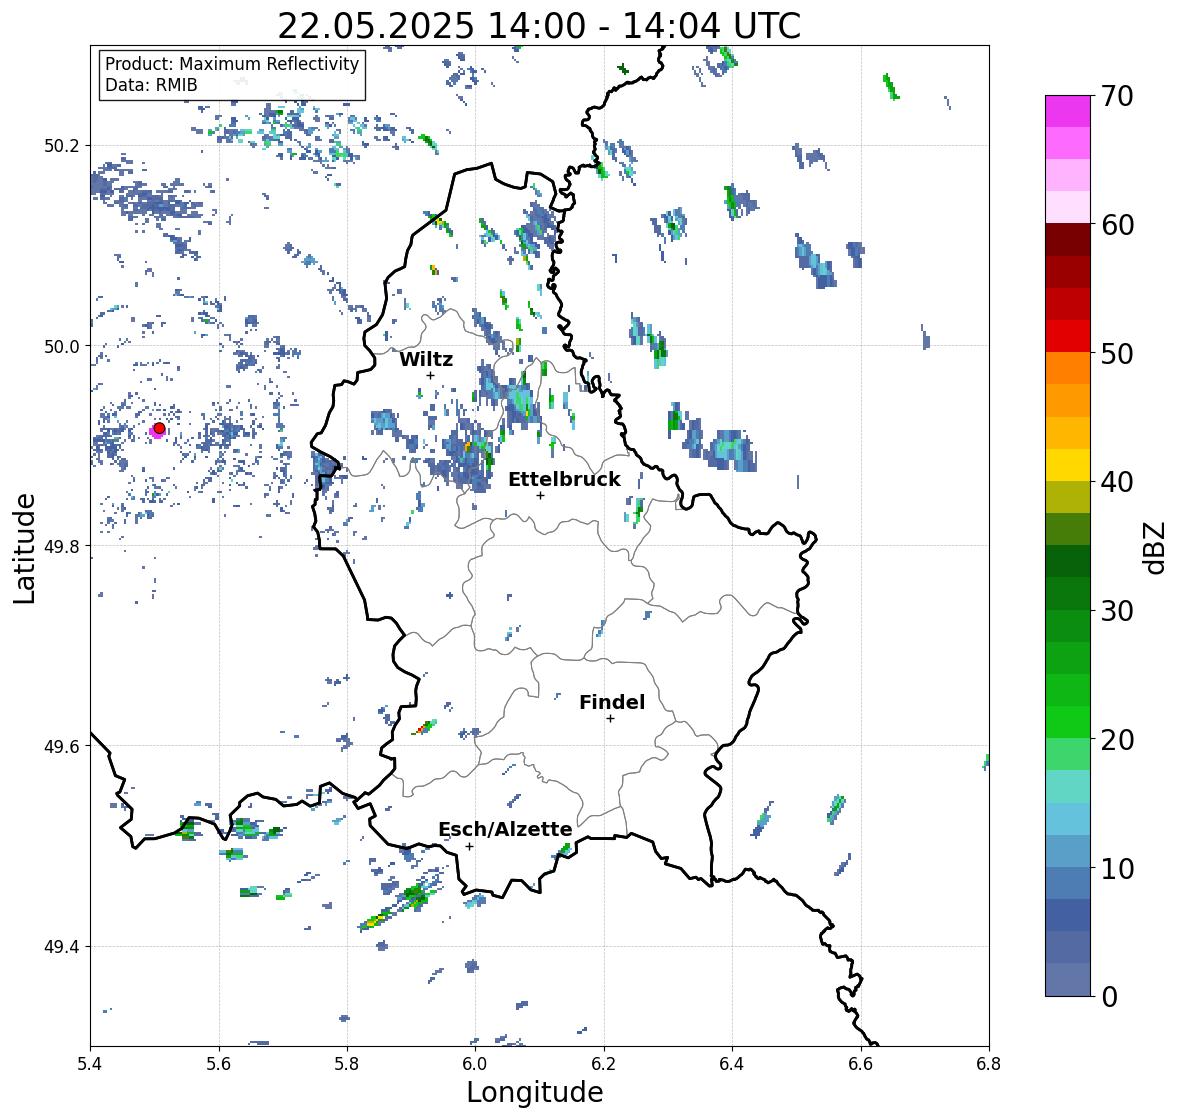
Task: Click the Longitude axis label
Action: click(535, 1092)
